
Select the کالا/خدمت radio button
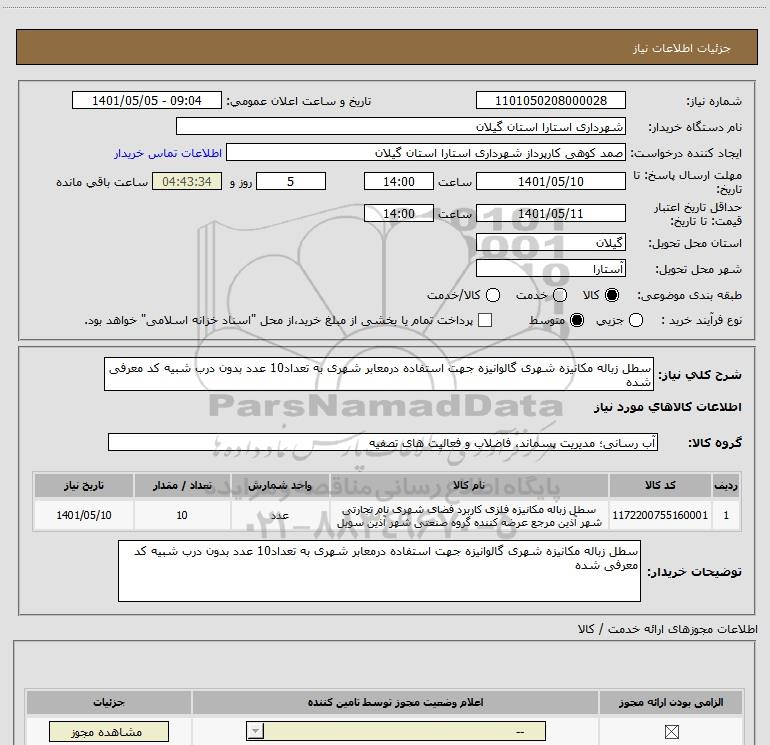[x=493, y=295]
